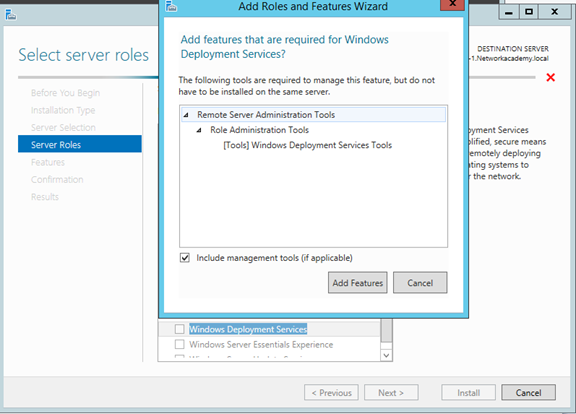Minimize the background wizard window
This screenshot has width=576, height=414.
coord(509,12)
